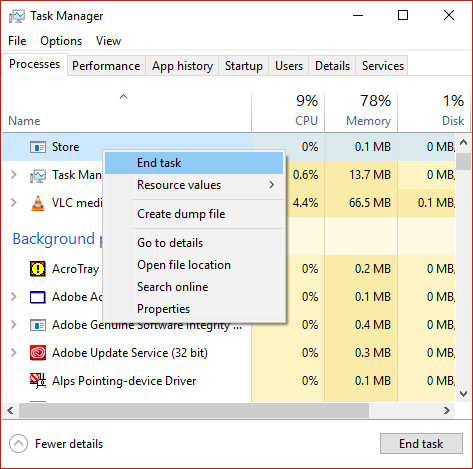This screenshot has height=469, width=473.
Task: Expand the Task Manager process group
Action: coord(14,174)
